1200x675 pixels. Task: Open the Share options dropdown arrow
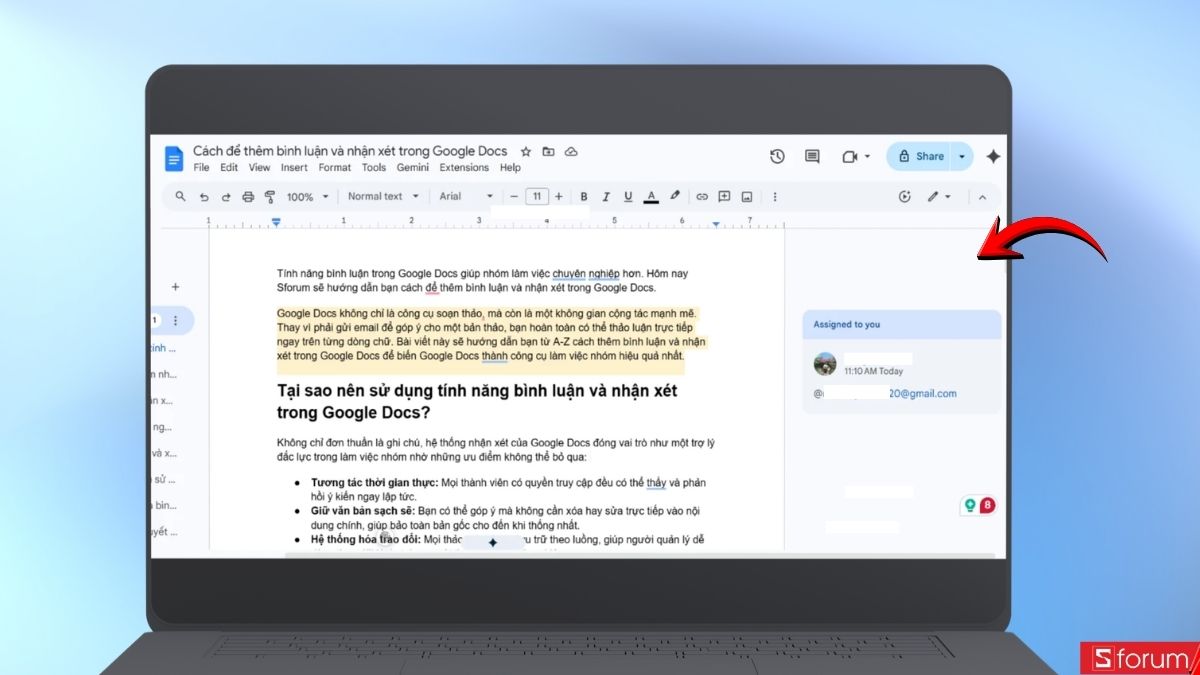[x=962, y=156]
